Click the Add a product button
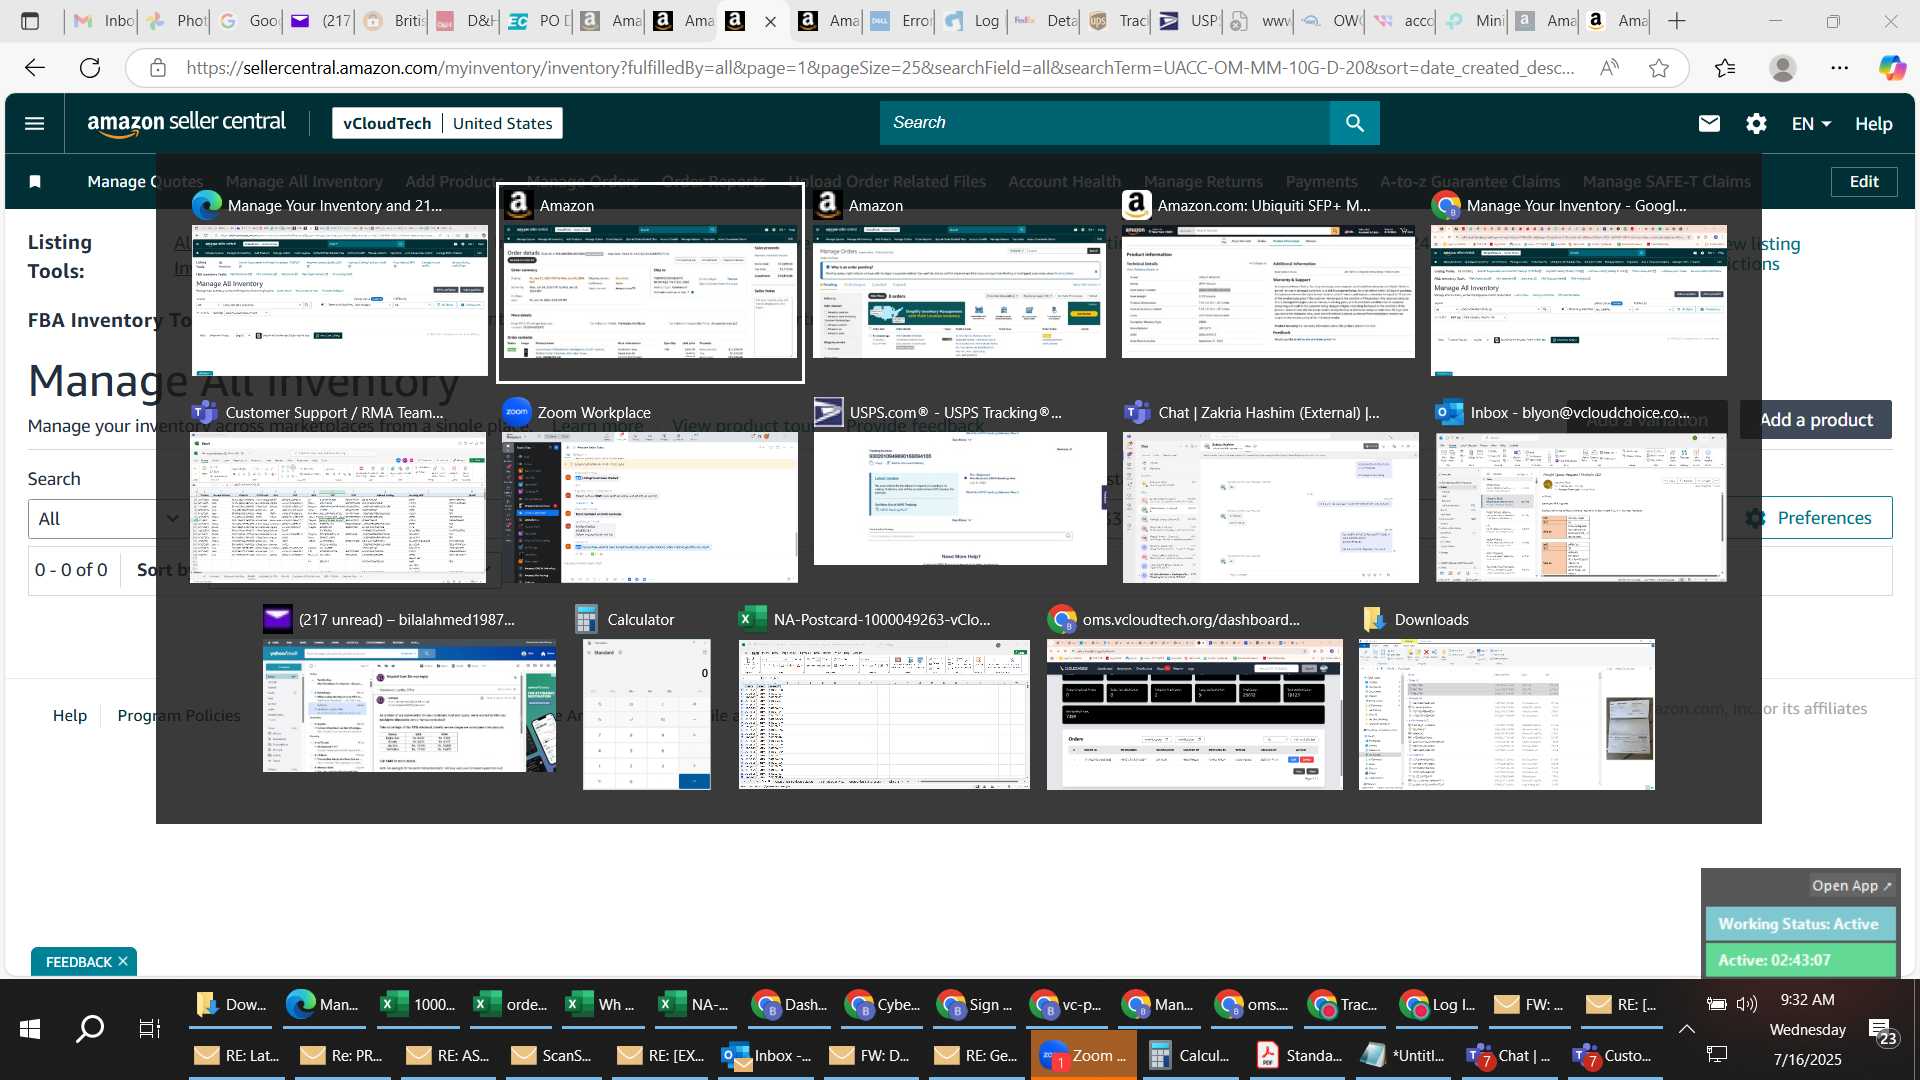 click(1816, 420)
